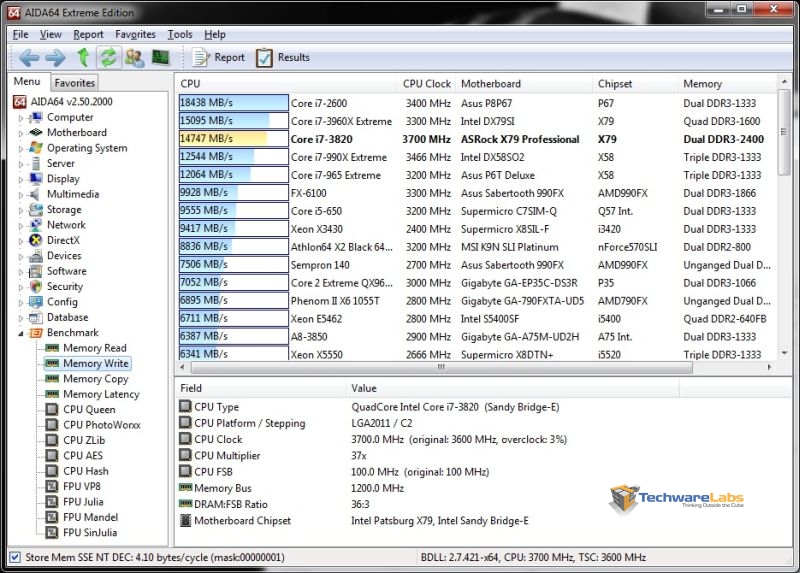Expand the Network tree node
Viewport: 800px width, 573px height.
click(x=21, y=226)
